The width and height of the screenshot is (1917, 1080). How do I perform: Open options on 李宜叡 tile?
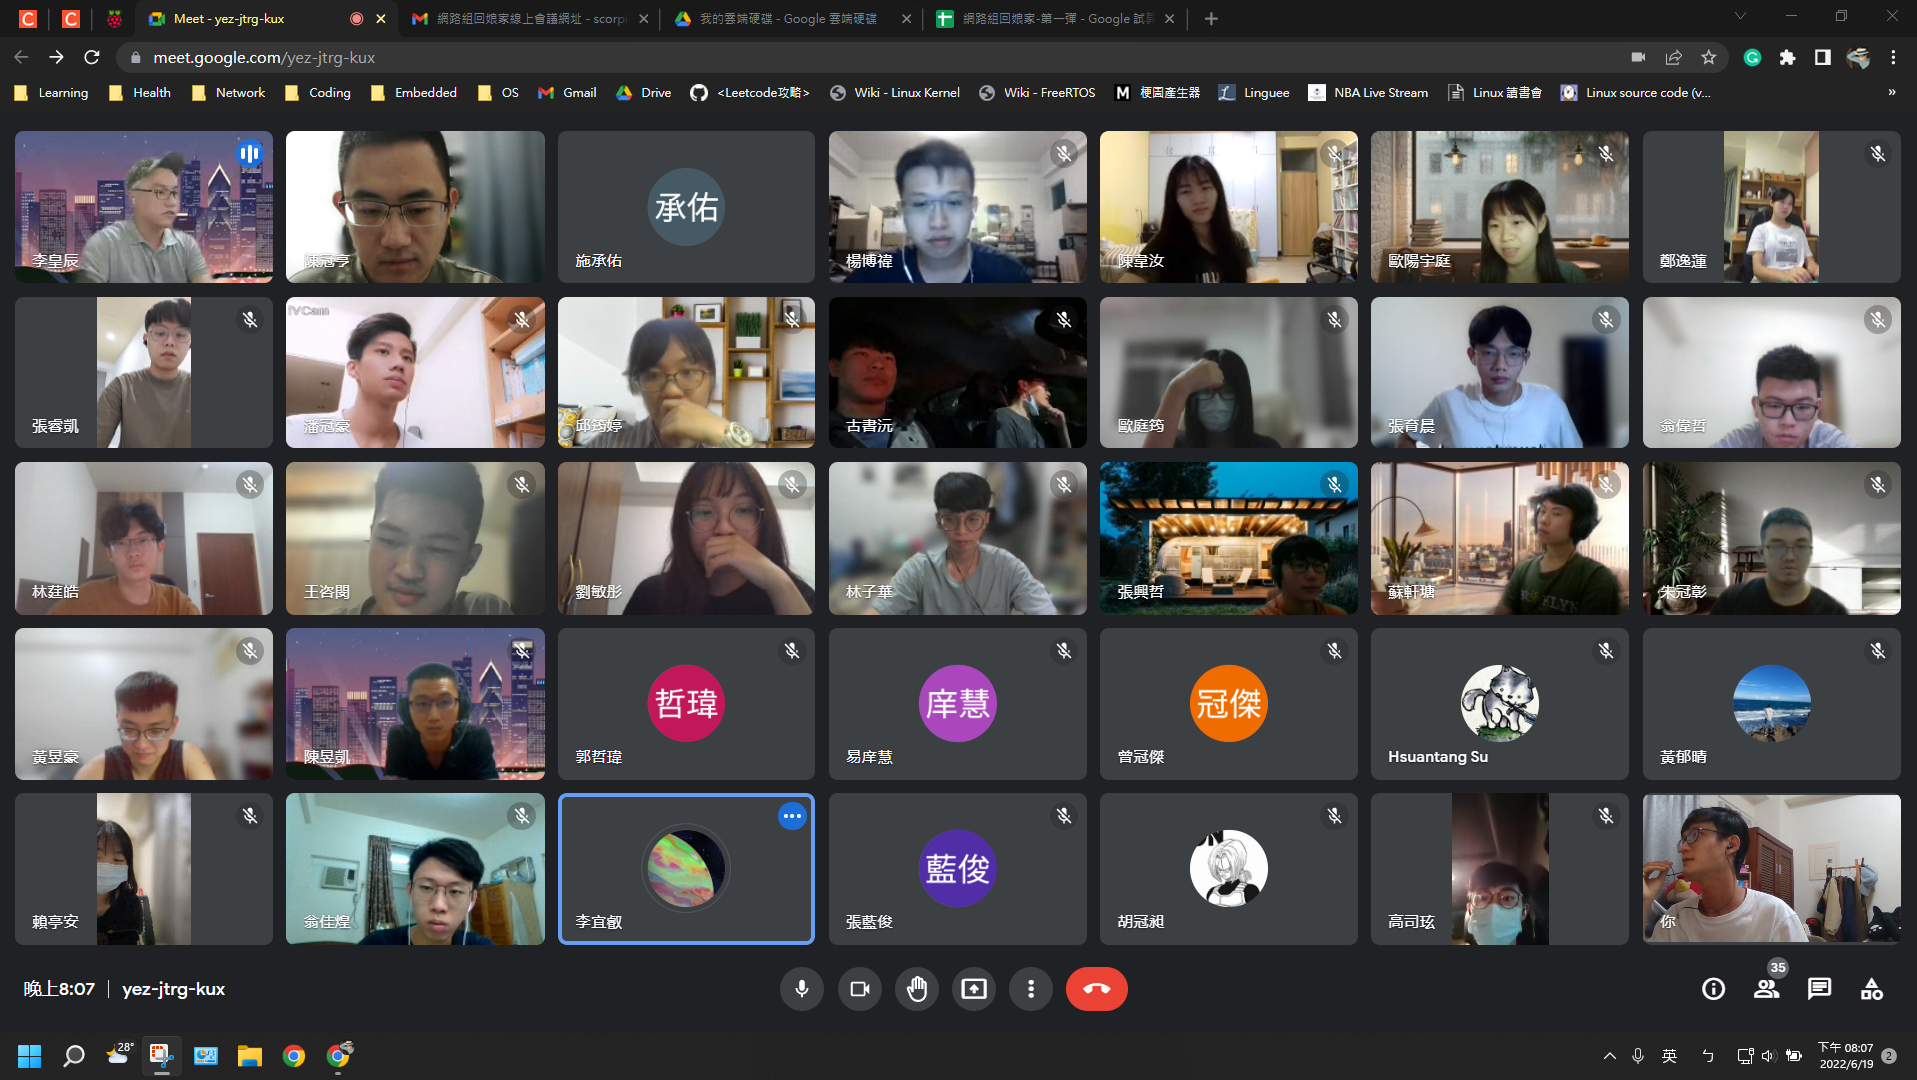pyautogui.click(x=792, y=816)
